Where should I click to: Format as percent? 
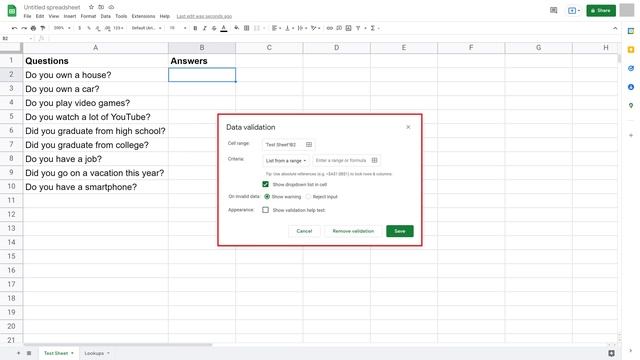point(89,28)
